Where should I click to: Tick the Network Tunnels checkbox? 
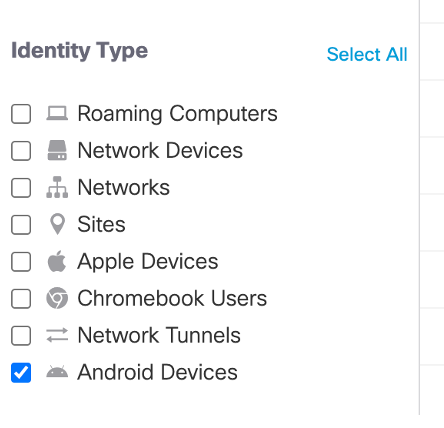click(21, 335)
